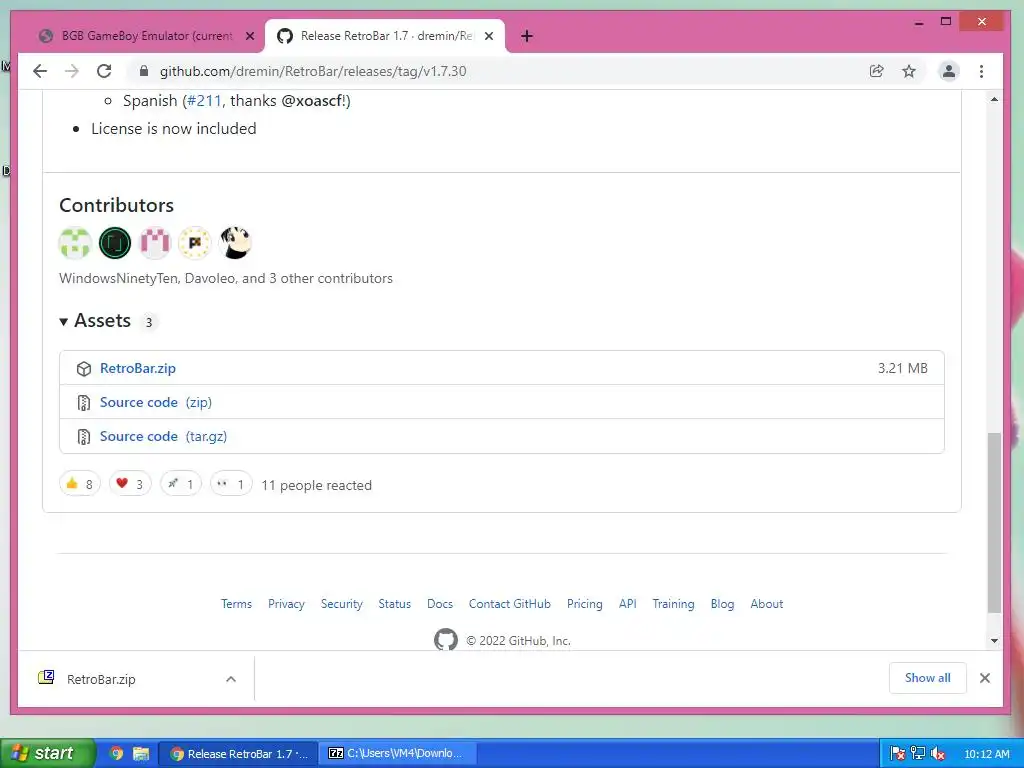Viewport: 1024px width, 768px height.
Task: Select the Release RetroBar 1.7 tab
Action: pos(384,36)
